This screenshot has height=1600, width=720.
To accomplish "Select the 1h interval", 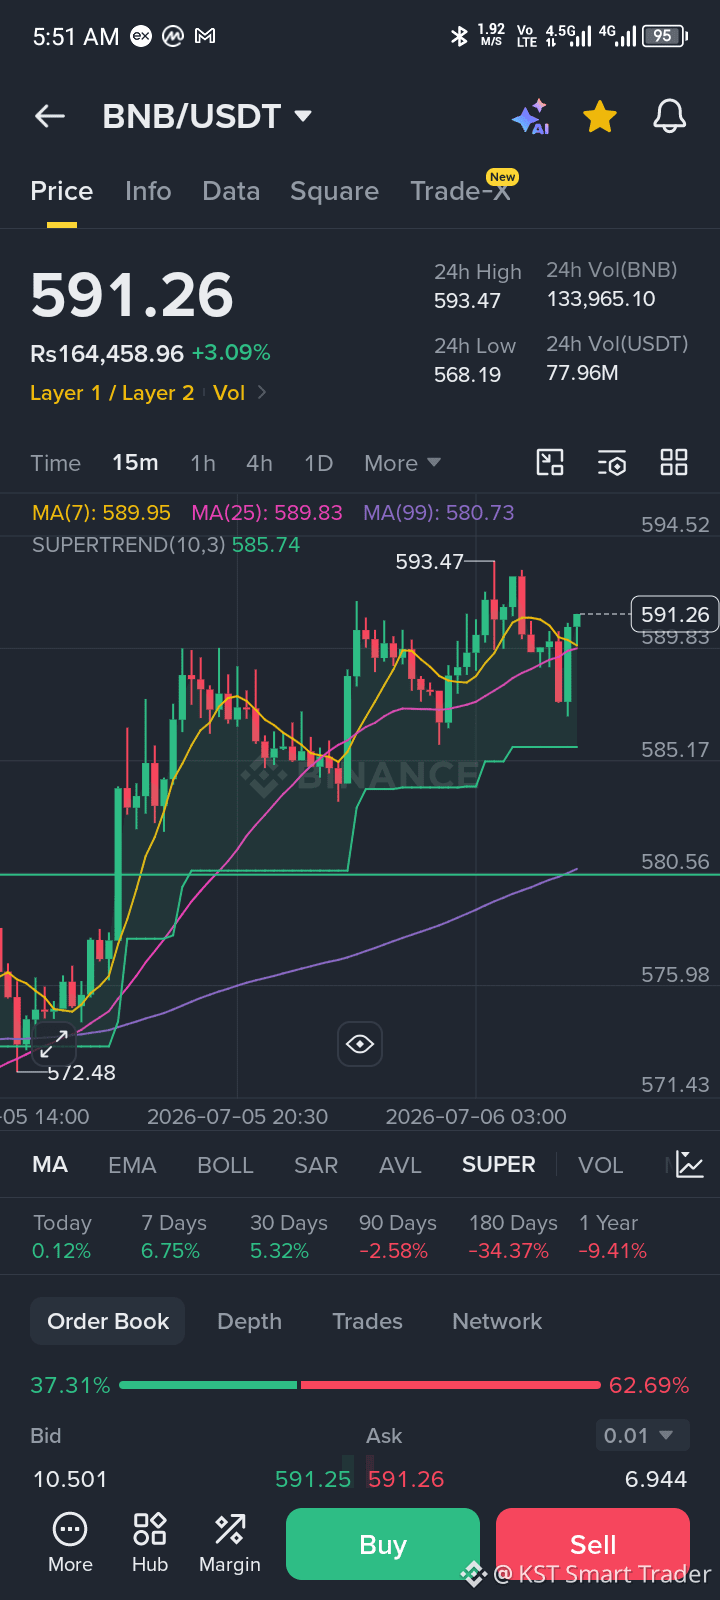I will point(203,463).
